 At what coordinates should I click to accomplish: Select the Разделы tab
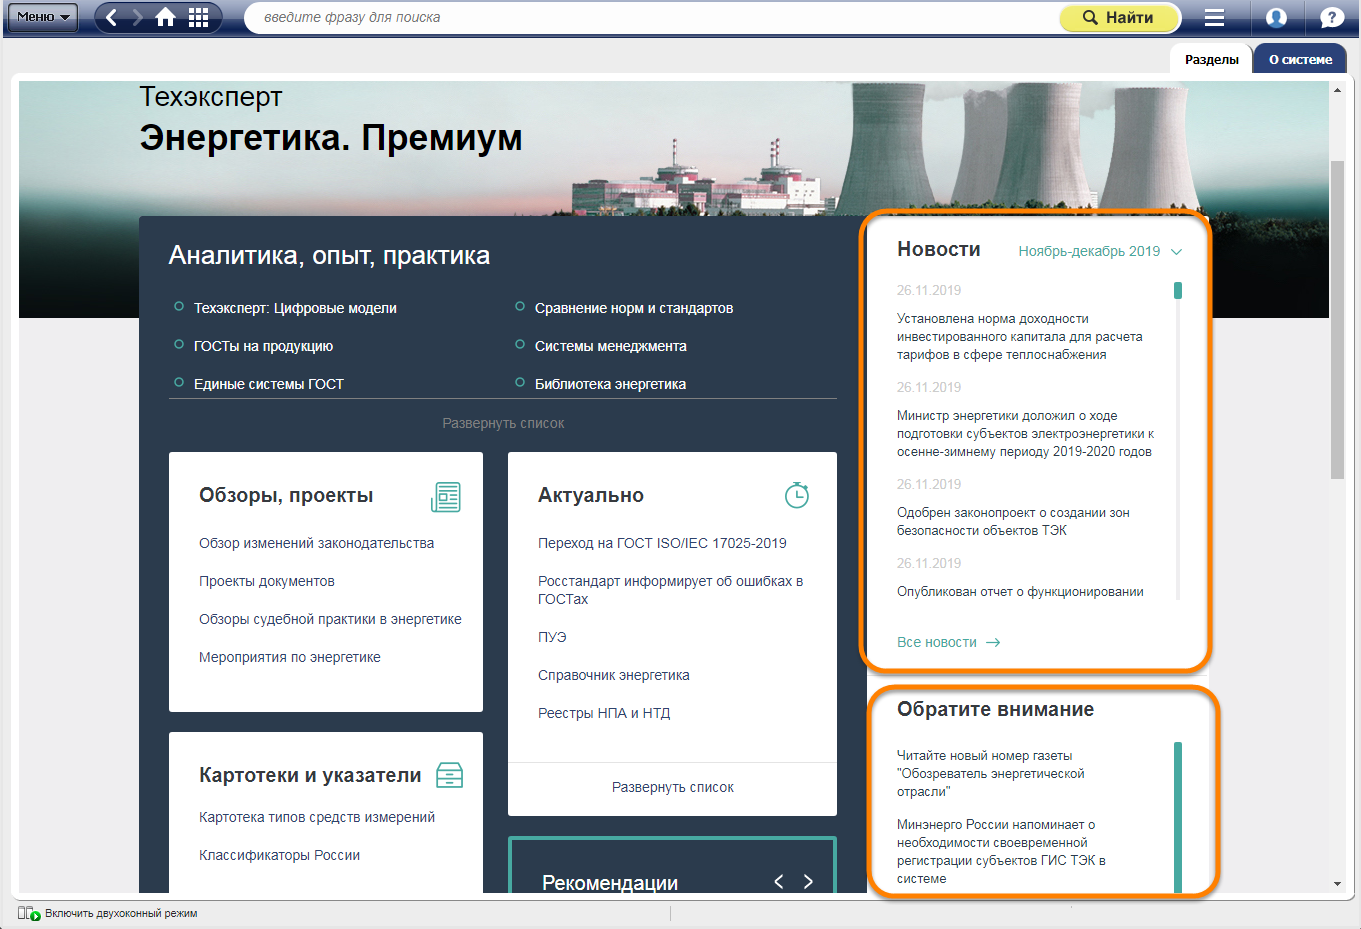[1211, 59]
